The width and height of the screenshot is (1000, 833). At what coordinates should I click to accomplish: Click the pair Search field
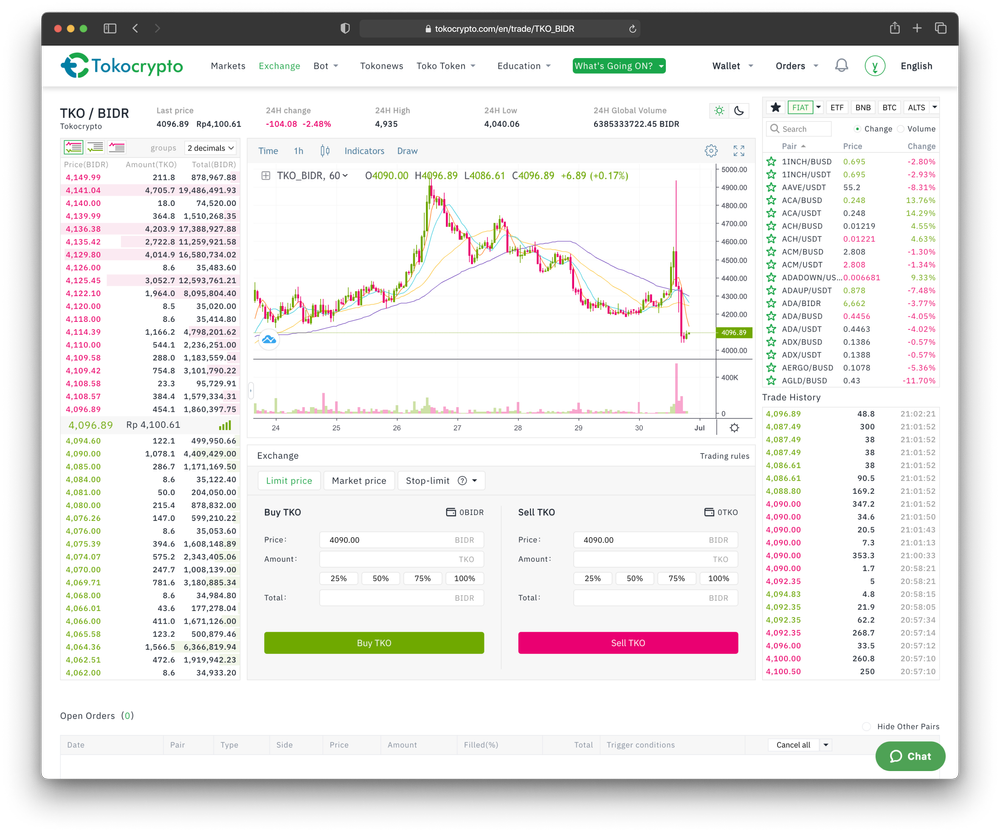799,129
